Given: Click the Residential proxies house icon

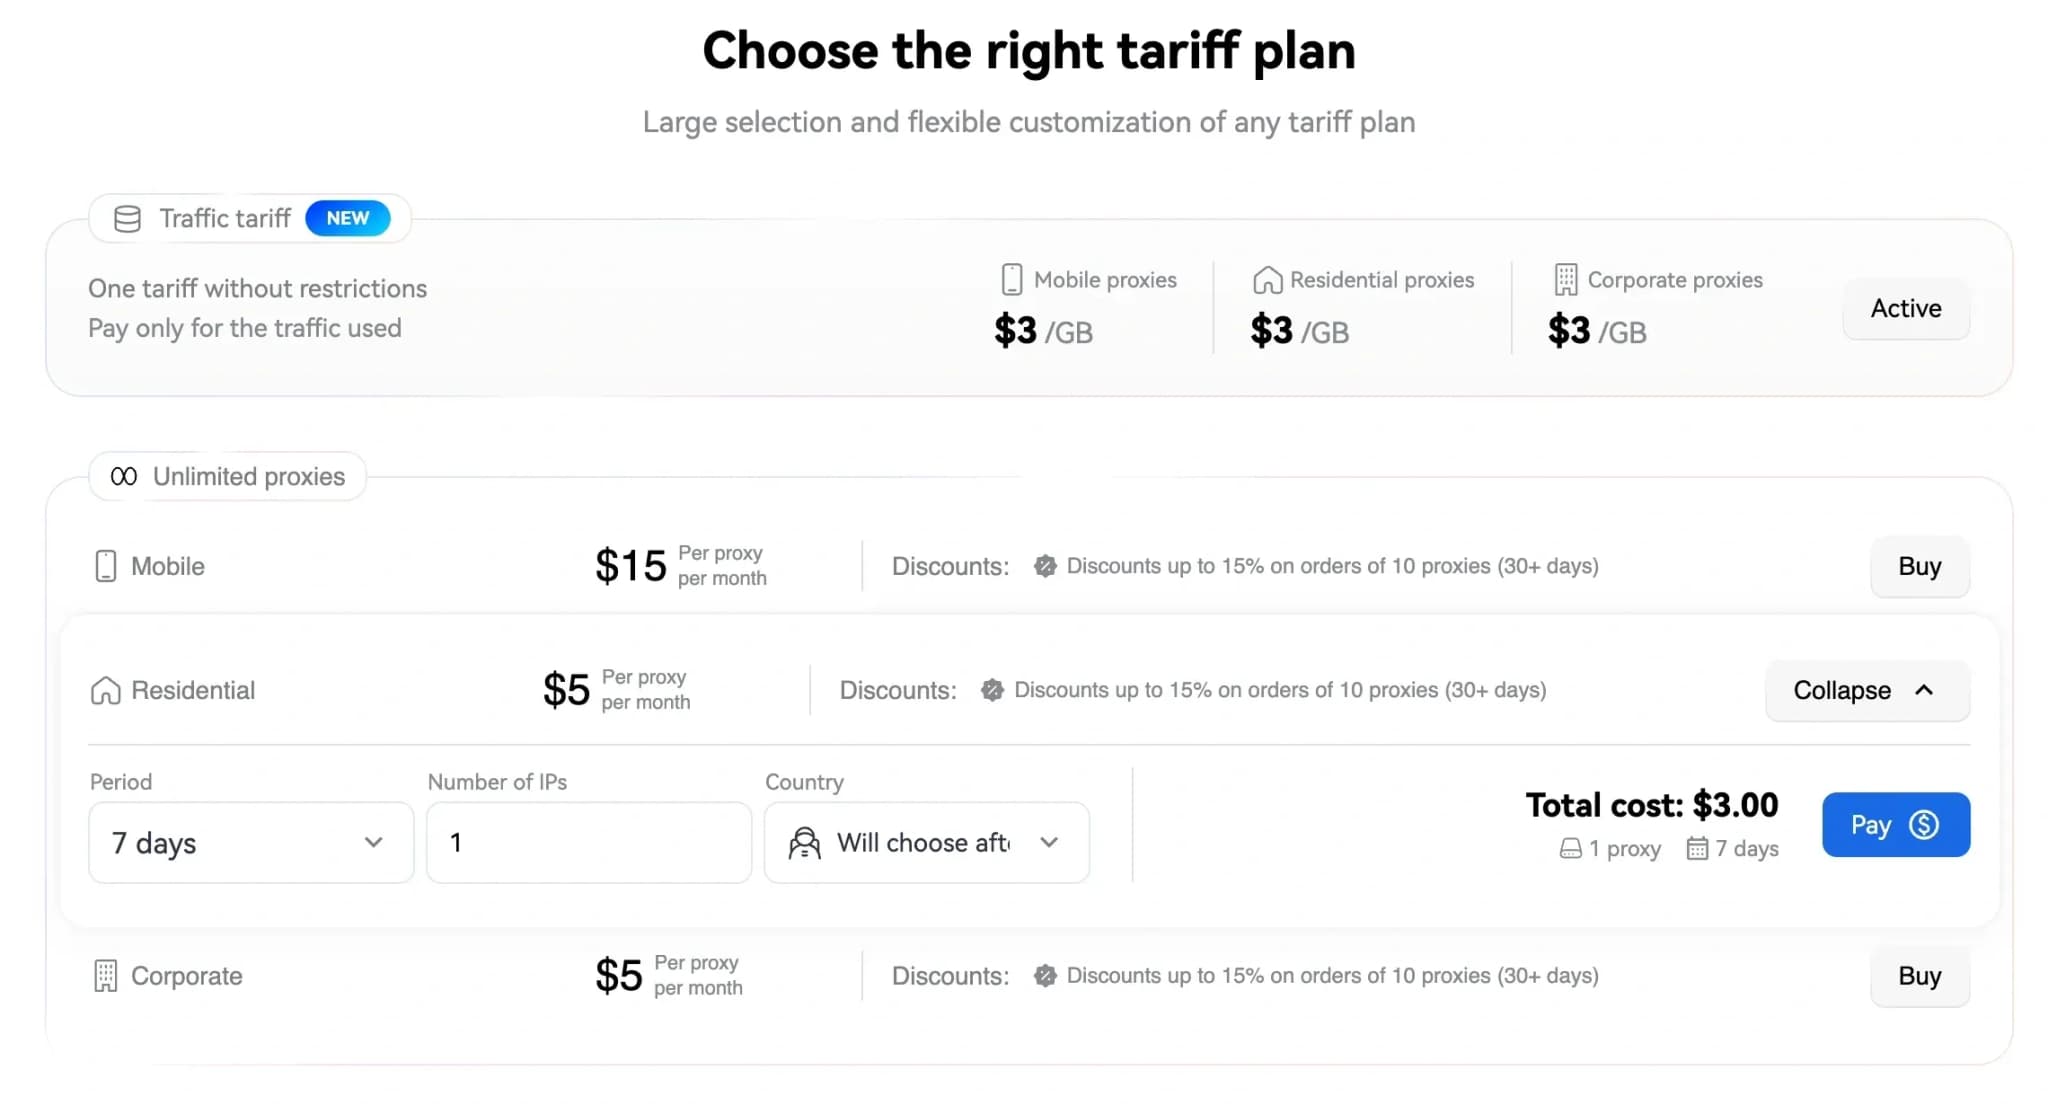Looking at the screenshot, I should pos(1267,280).
